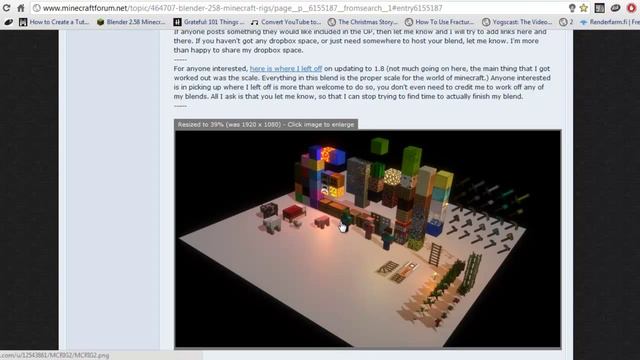Open 'How to Create a Tut...' bookmark

pyautogui.click(x=54, y=22)
